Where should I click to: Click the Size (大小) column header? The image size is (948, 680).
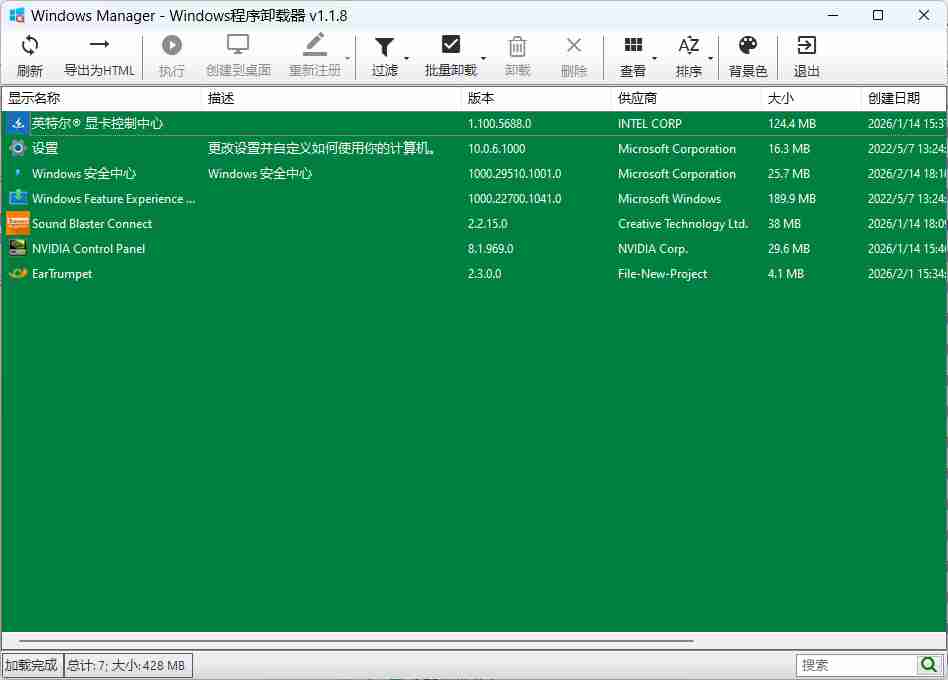click(810, 98)
